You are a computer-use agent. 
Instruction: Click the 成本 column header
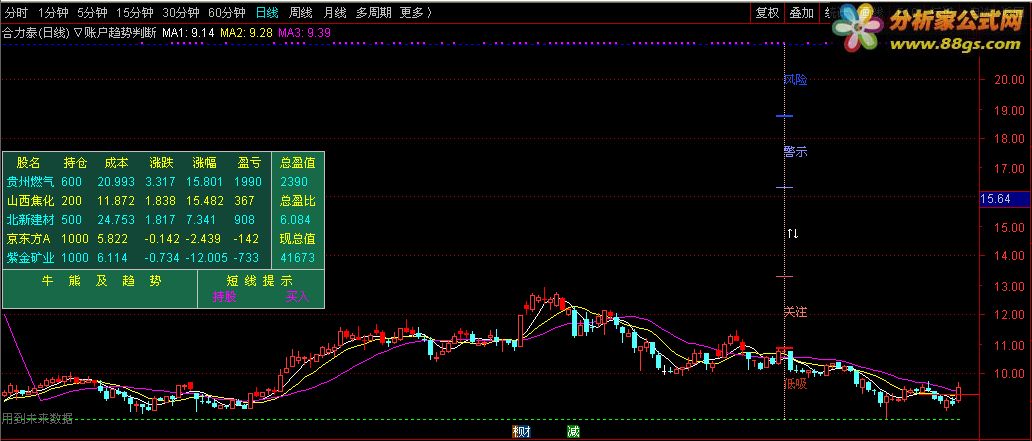click(116, 163)
